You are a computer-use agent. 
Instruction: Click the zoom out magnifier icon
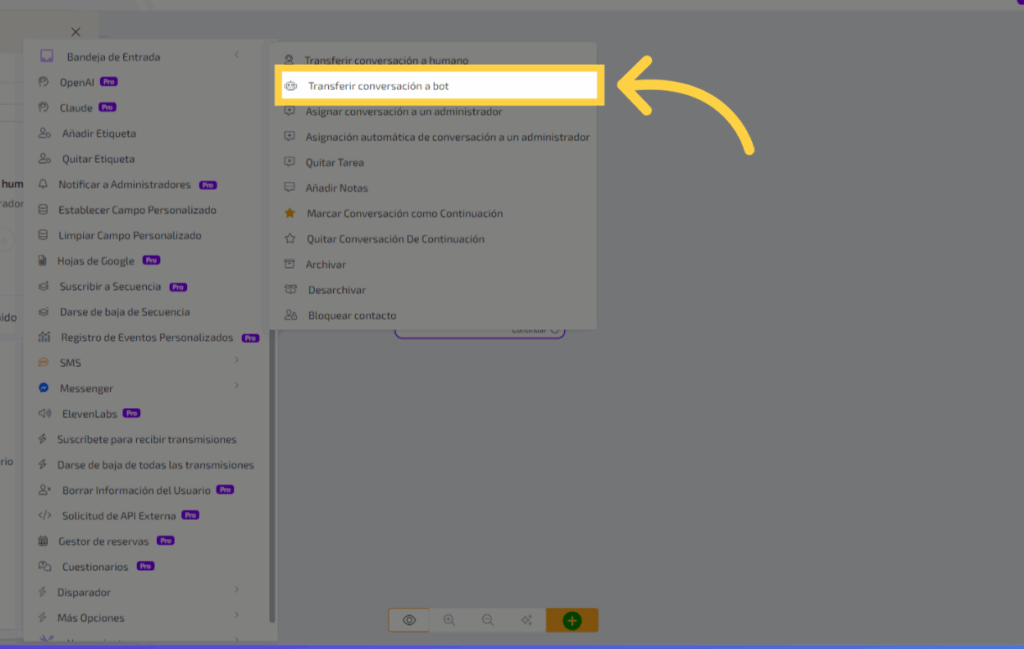tap(488, 620)
